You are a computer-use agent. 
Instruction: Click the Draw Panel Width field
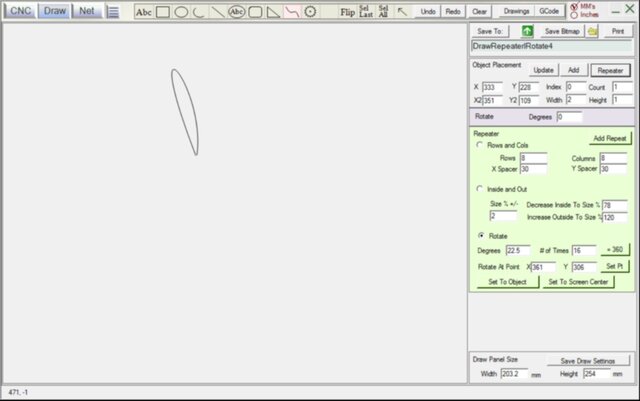pyautogui.click(x=514, y=374)
